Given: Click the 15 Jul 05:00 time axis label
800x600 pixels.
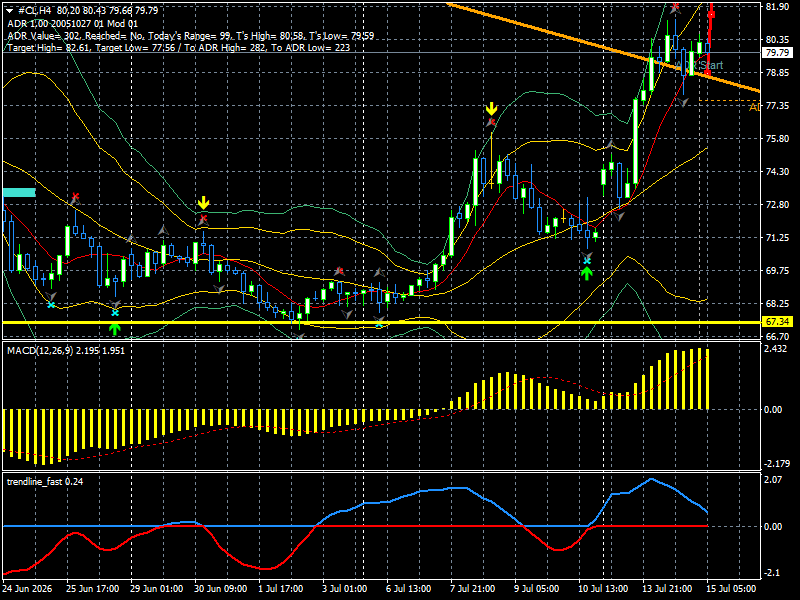Looking at the screenshot, I should 731,589.
